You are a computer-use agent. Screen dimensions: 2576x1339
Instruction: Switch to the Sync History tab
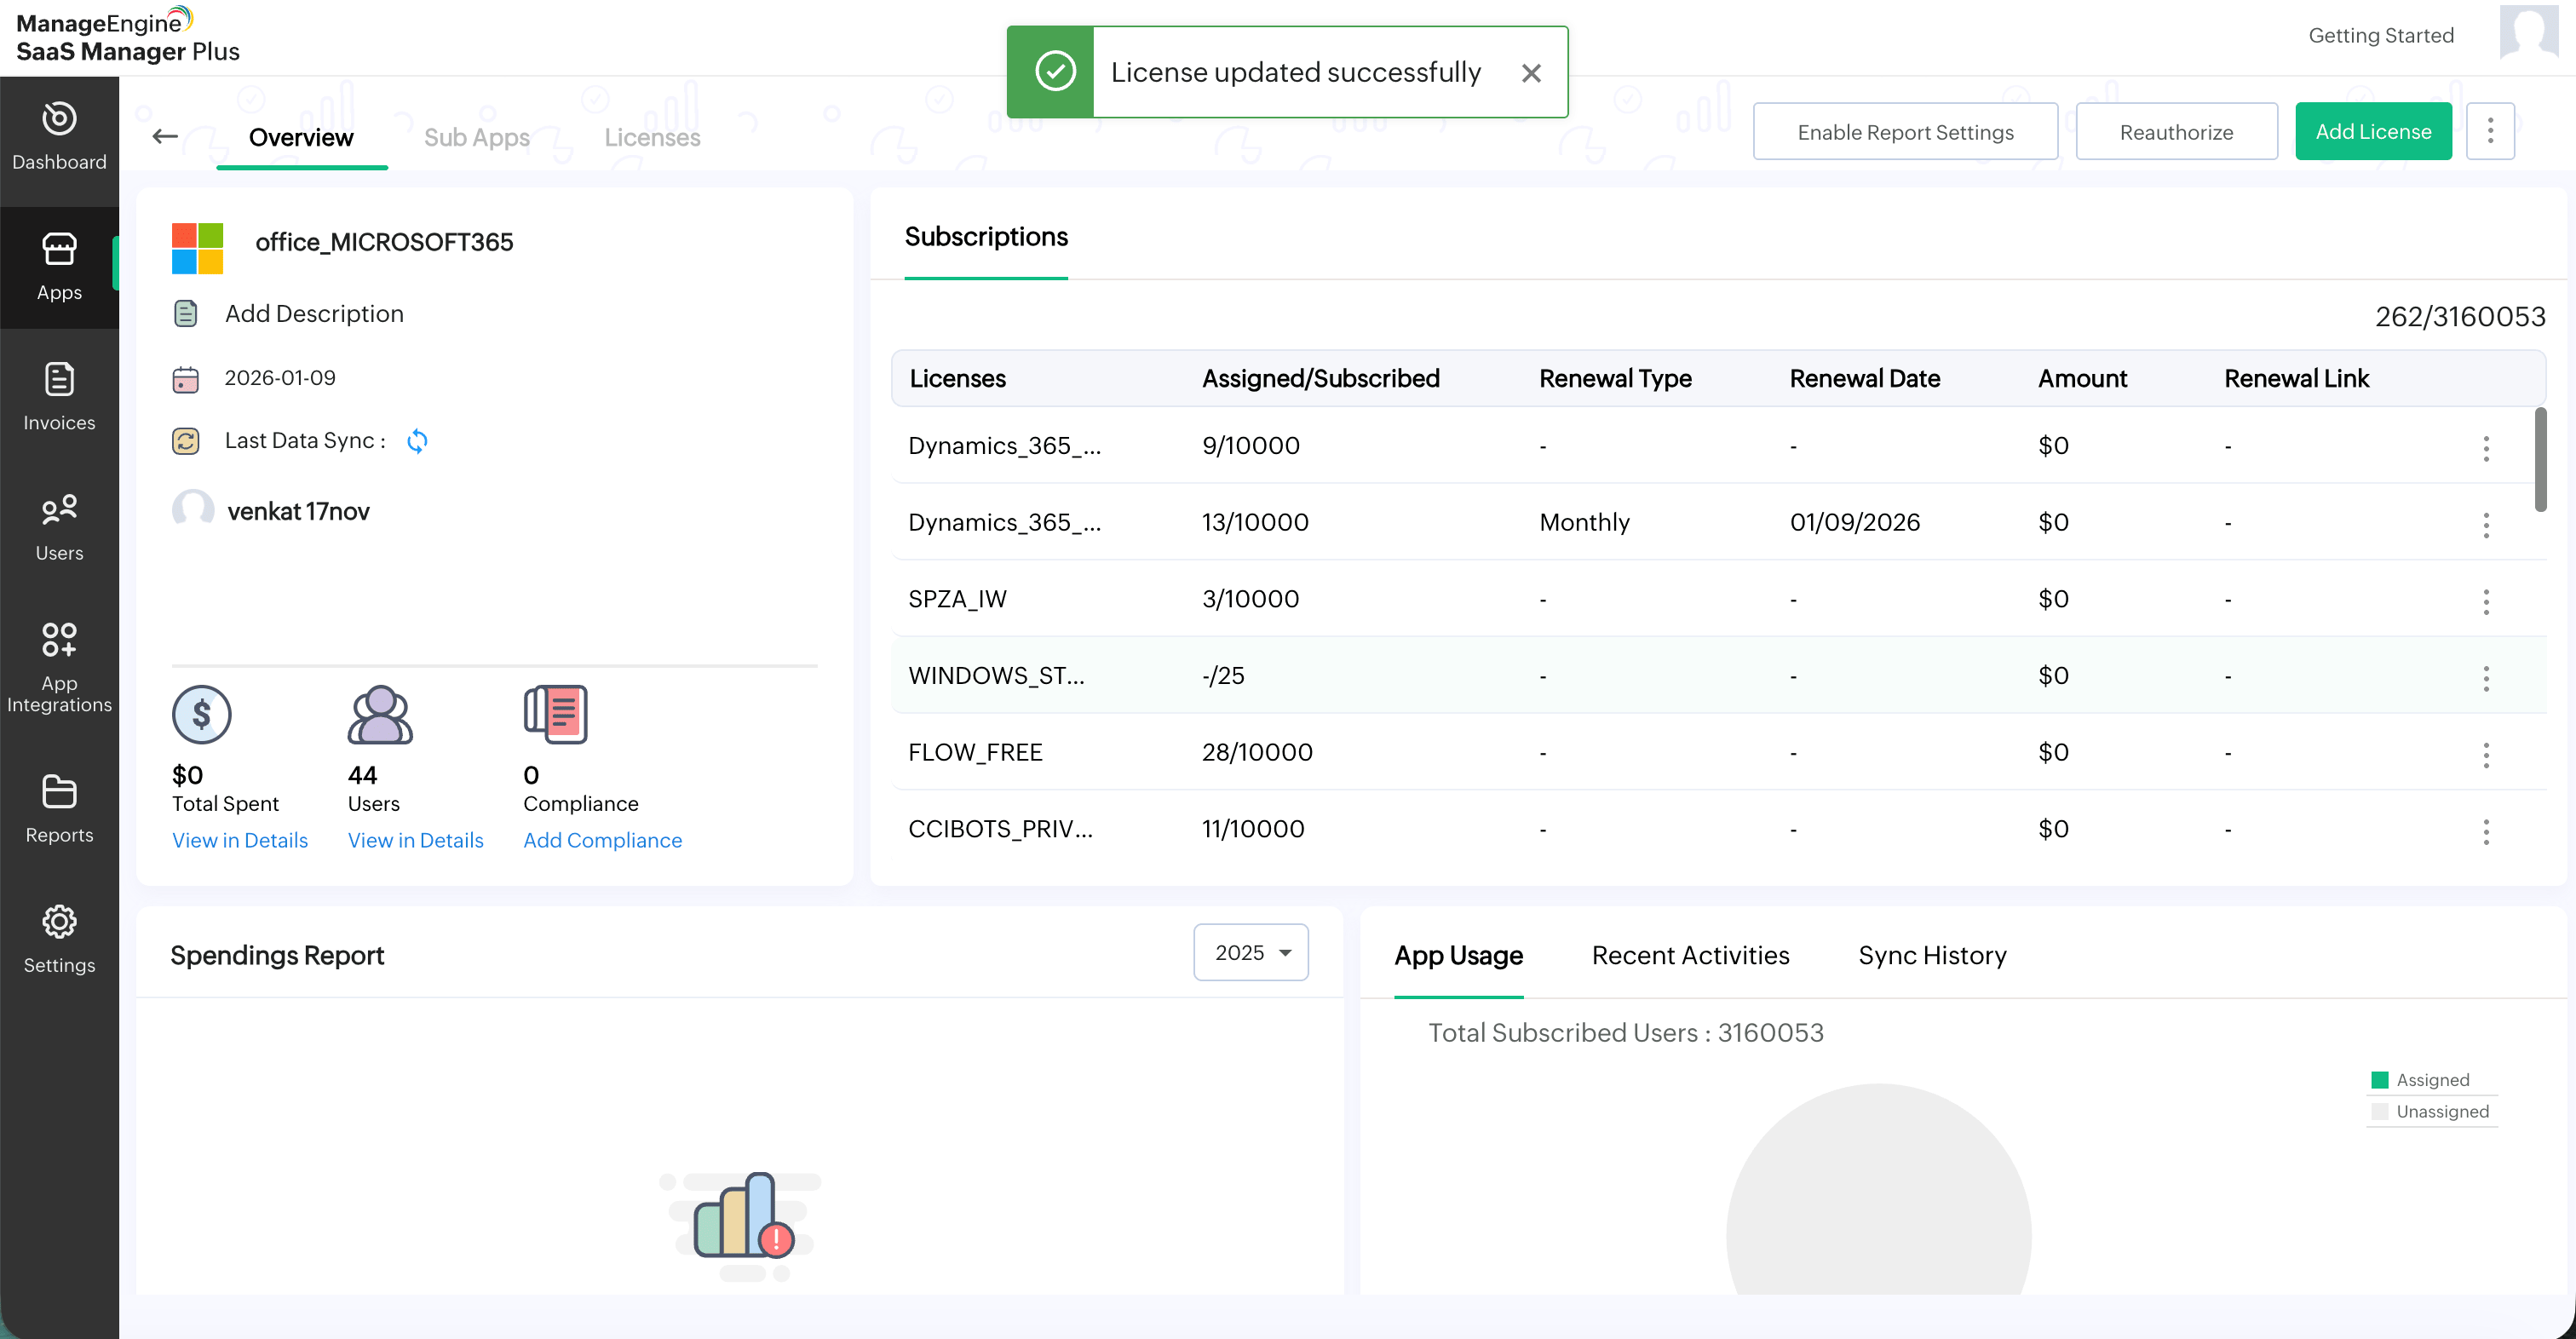(x=1931, y=955)
